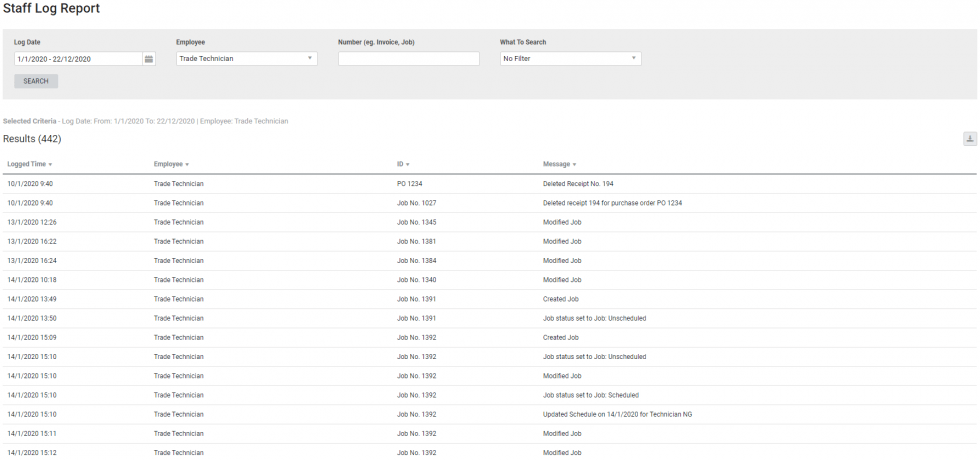
Task: Sort by the ID column arrow
Action: 408,164
